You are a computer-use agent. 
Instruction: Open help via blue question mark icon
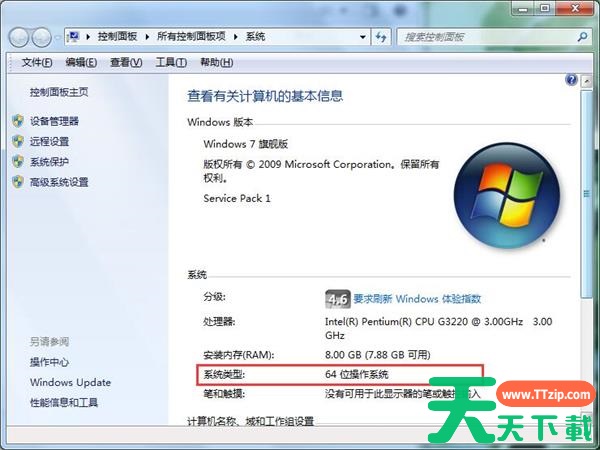[571, 80]
